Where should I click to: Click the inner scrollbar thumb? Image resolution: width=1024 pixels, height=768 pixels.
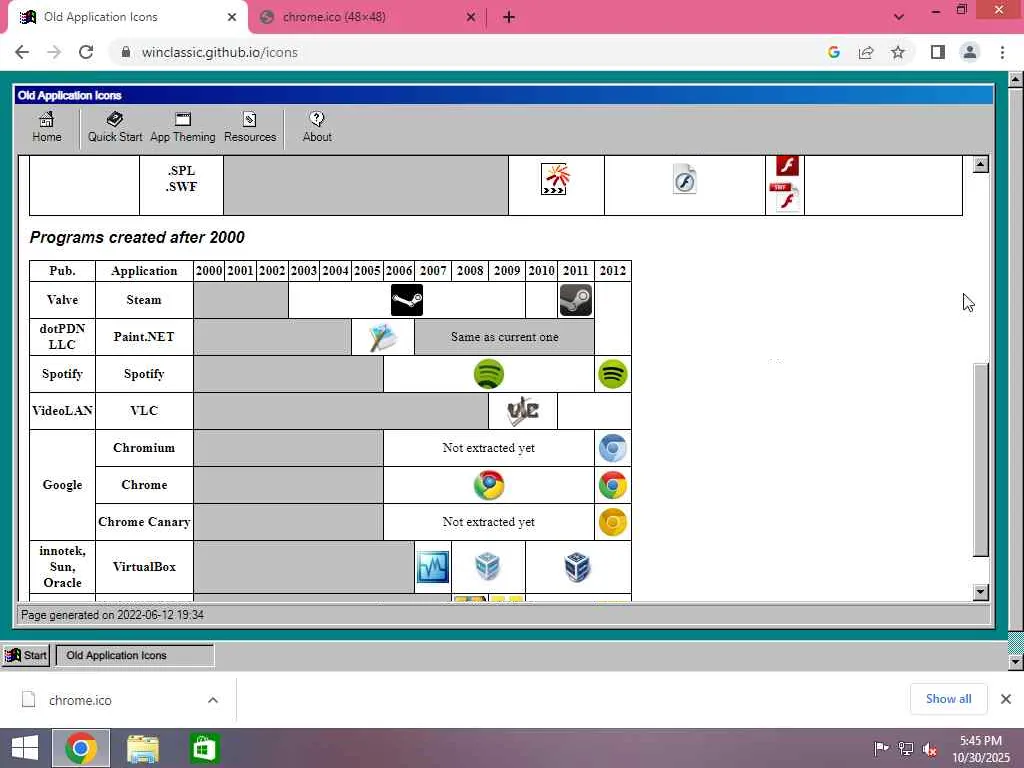tap(980, 460)
